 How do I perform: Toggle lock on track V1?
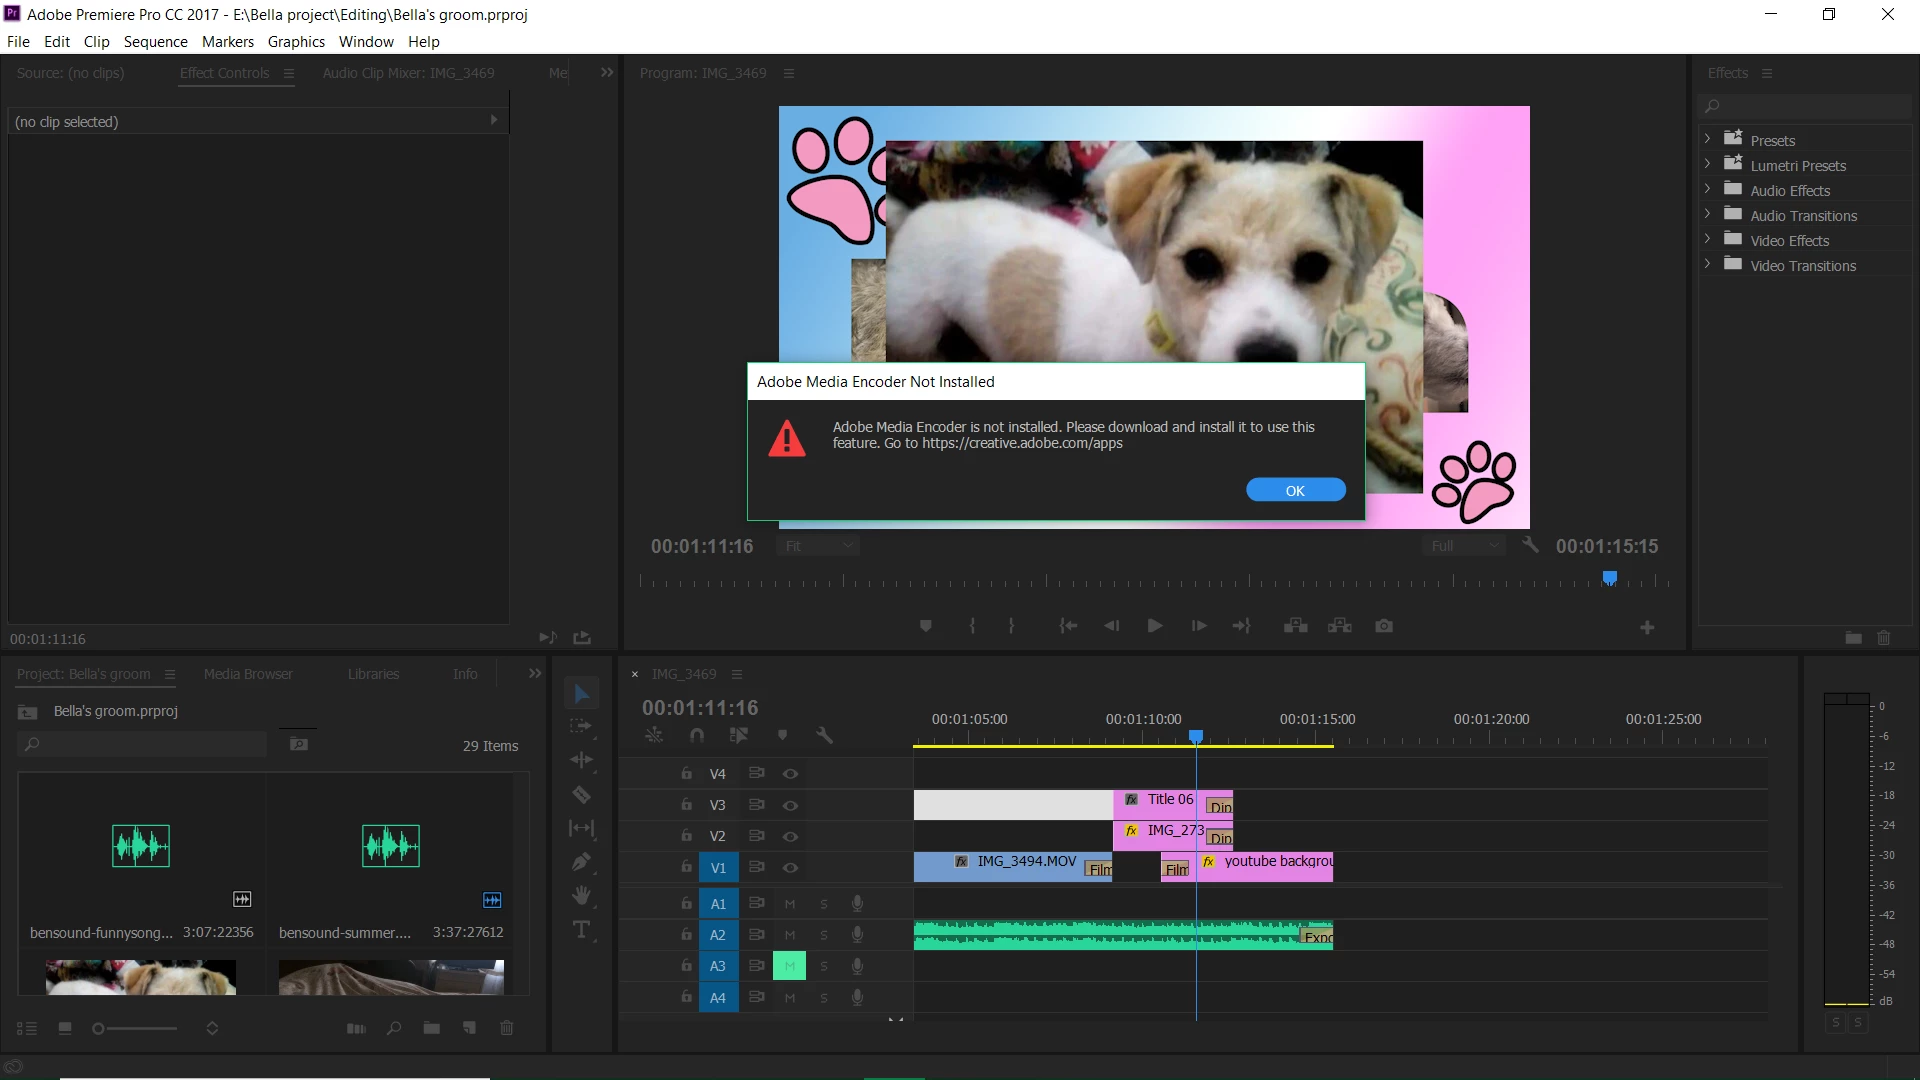point(686,867)
